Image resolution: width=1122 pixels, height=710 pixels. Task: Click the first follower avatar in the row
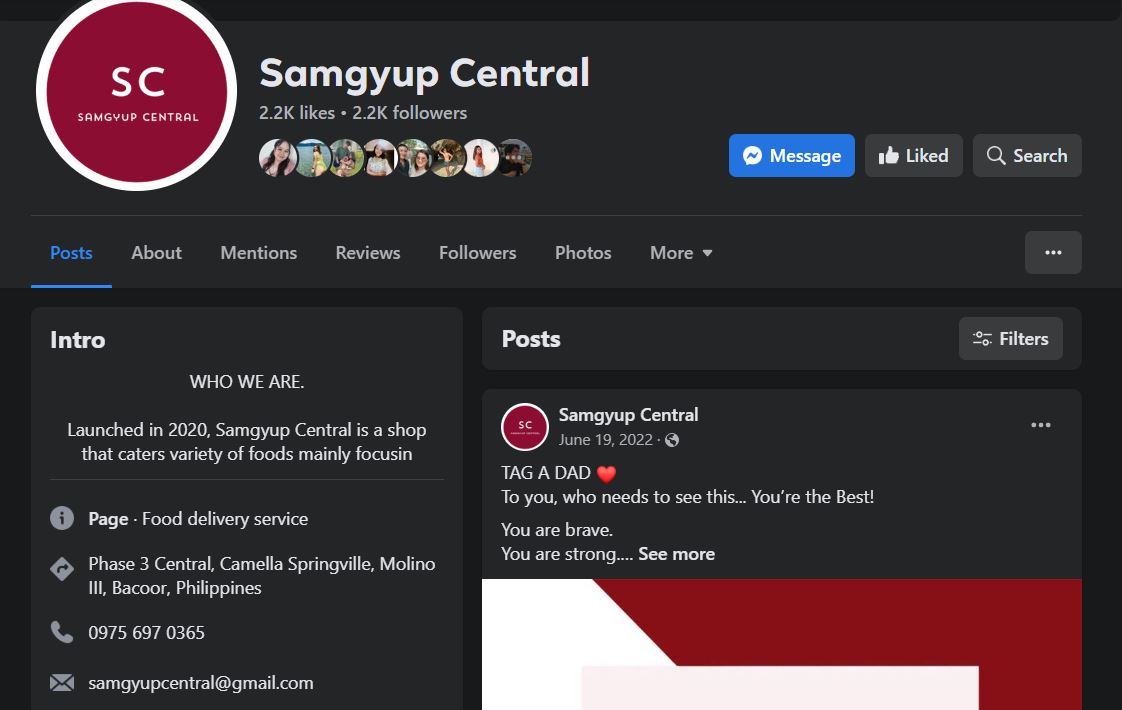click(x=278, y=157)
